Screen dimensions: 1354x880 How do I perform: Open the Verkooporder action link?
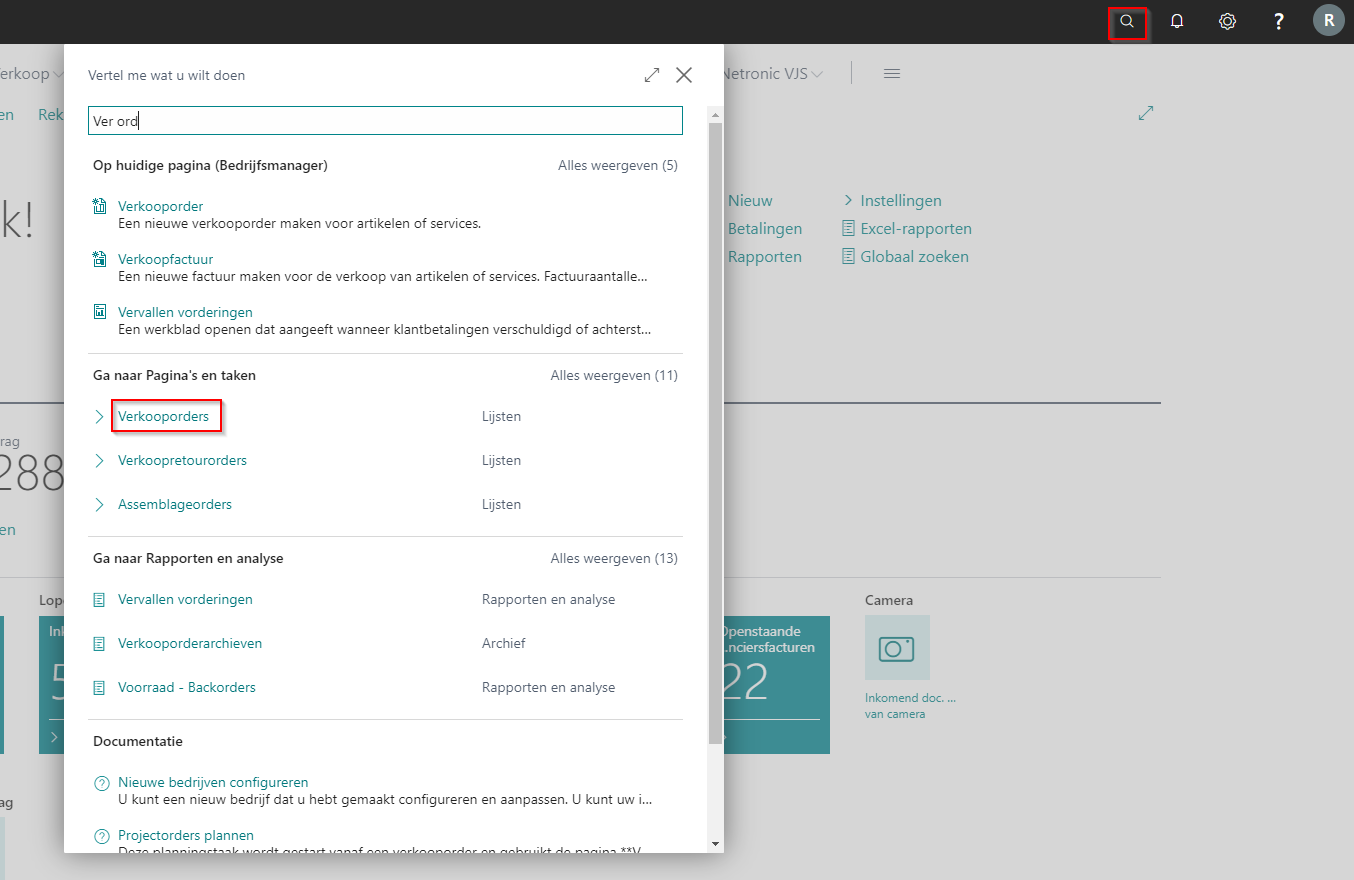coord(161,207)
